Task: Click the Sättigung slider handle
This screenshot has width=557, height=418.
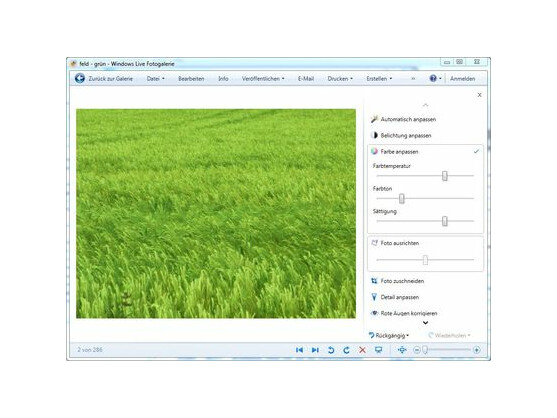Action: pyautogui.click(x=444, y=221)
